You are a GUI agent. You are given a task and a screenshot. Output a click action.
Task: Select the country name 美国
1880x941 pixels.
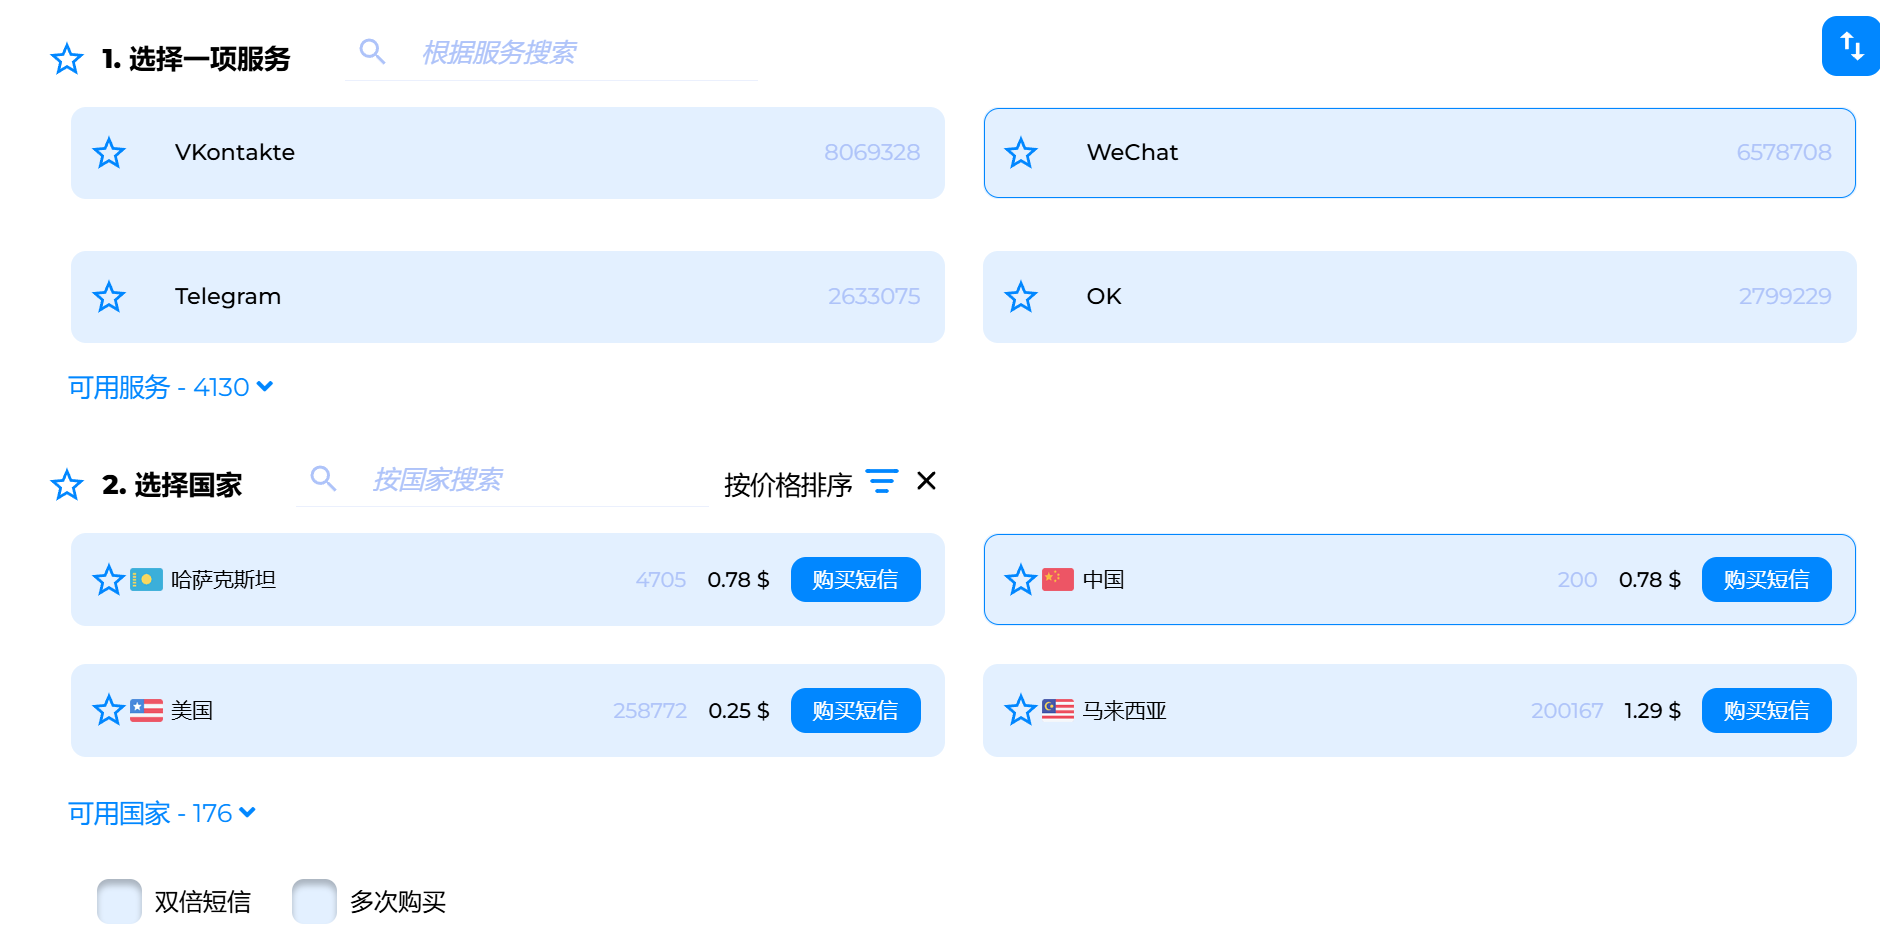(192, 711)
